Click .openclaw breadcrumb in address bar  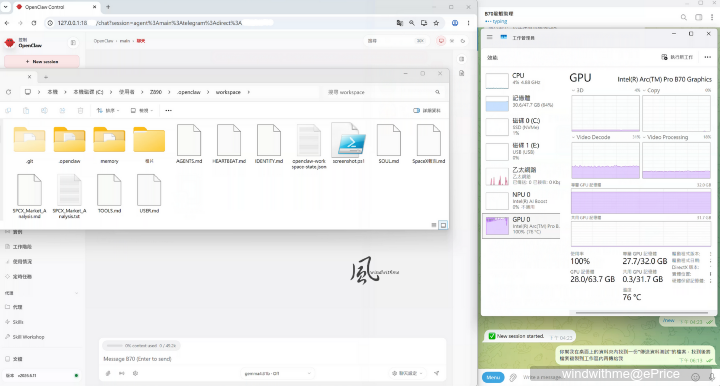pyautogui.click(x=189, y=92)
